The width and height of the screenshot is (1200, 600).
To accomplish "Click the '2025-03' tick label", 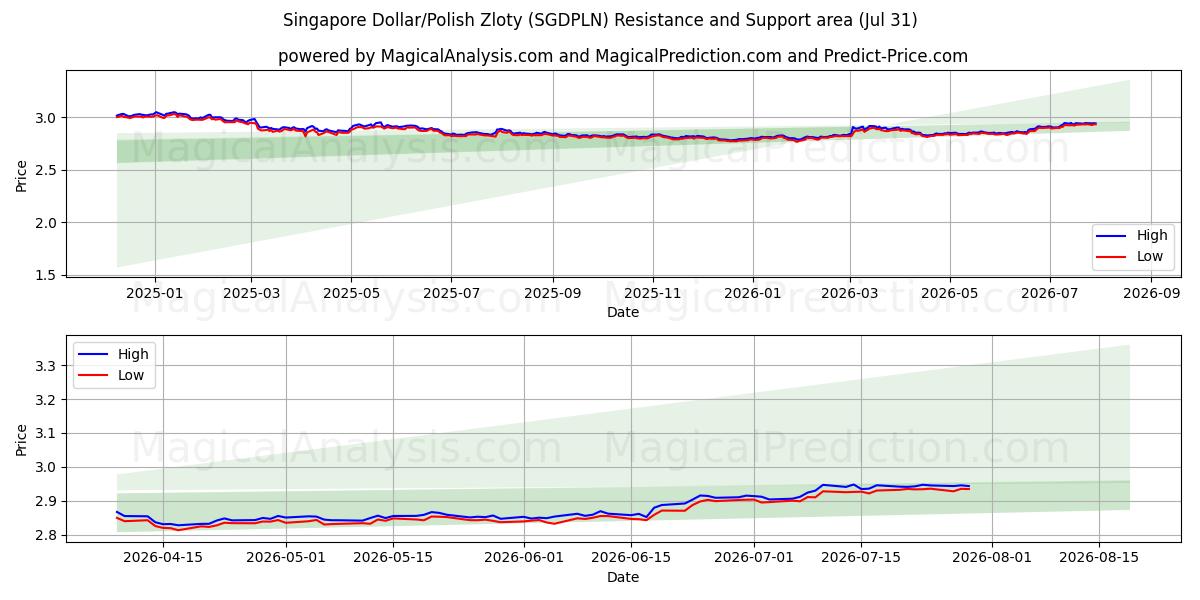I will coord(251,293).
